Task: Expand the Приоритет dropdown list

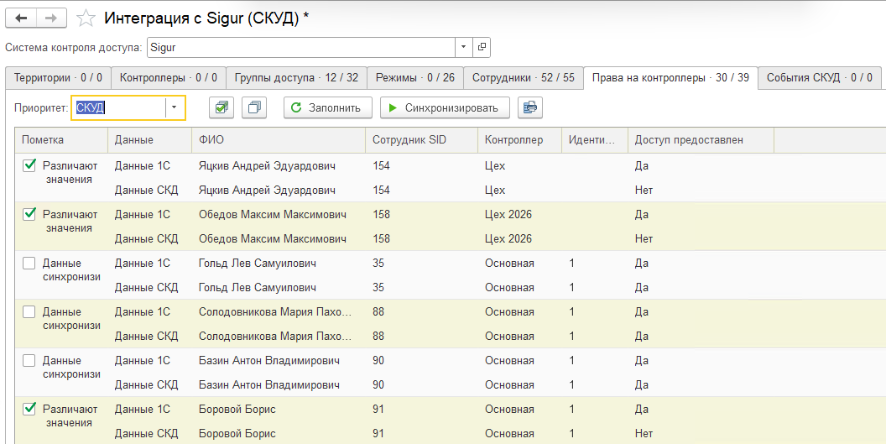Action: click(175, 107)
